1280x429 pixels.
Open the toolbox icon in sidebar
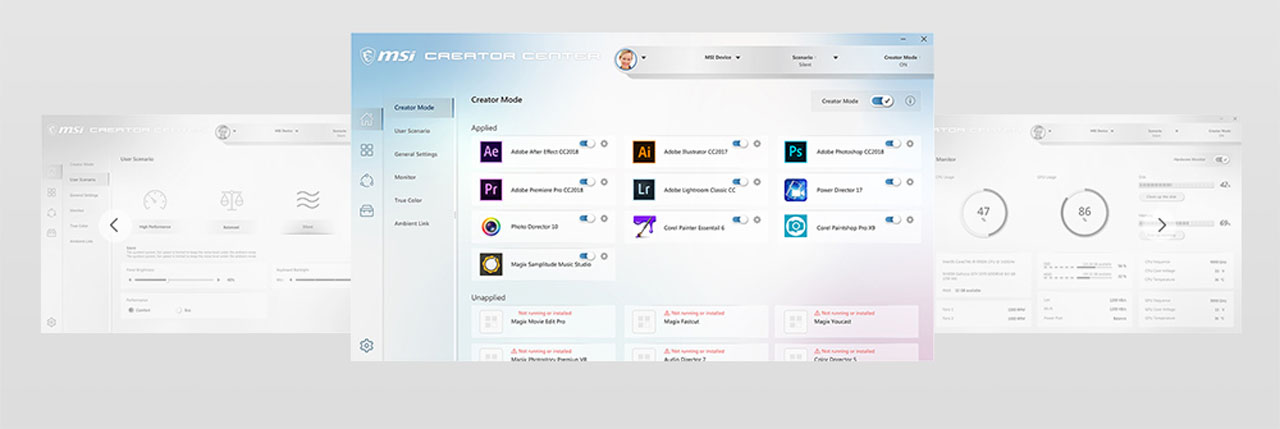(367, 210)
